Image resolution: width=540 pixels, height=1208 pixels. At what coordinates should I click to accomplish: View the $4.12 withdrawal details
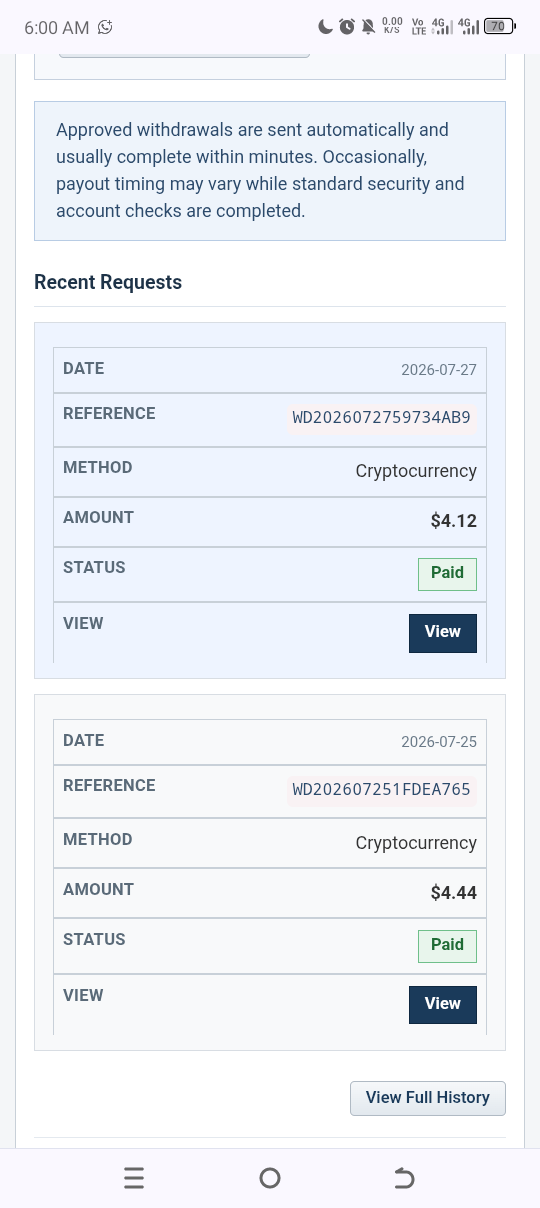(443, 632)
